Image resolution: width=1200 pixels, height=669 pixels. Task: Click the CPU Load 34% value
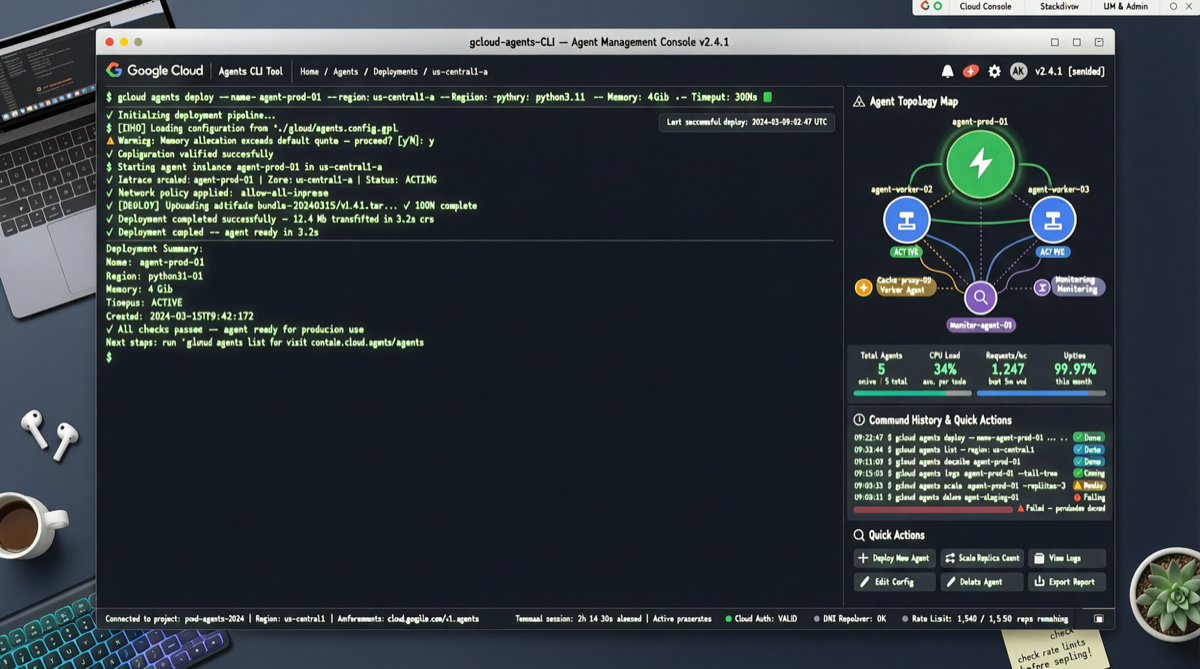[944, 369]
